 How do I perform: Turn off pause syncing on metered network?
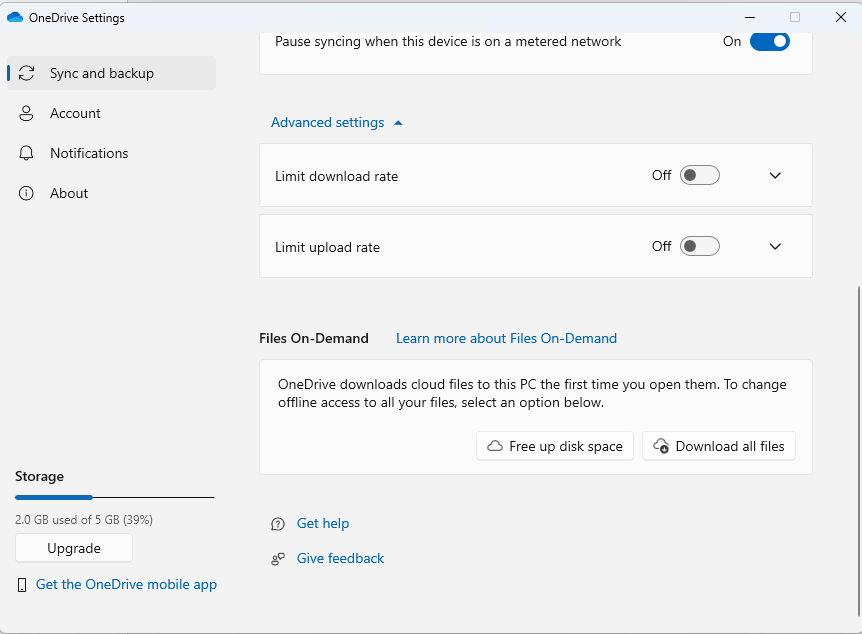tap(770, 41)
